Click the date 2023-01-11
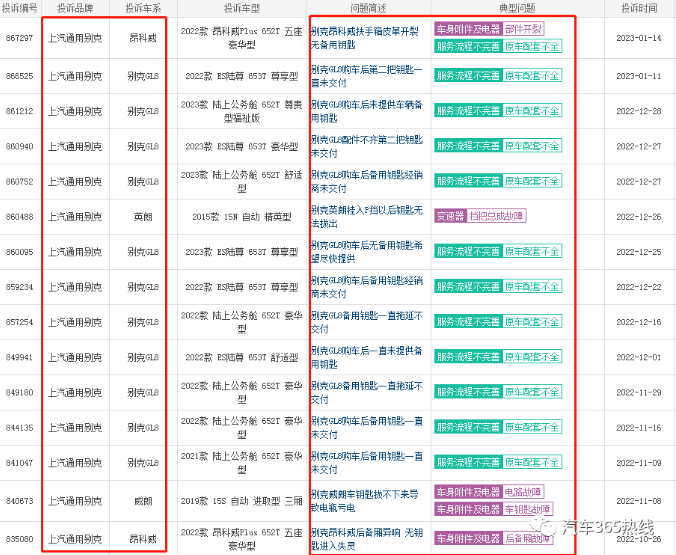 pos(639,76)
